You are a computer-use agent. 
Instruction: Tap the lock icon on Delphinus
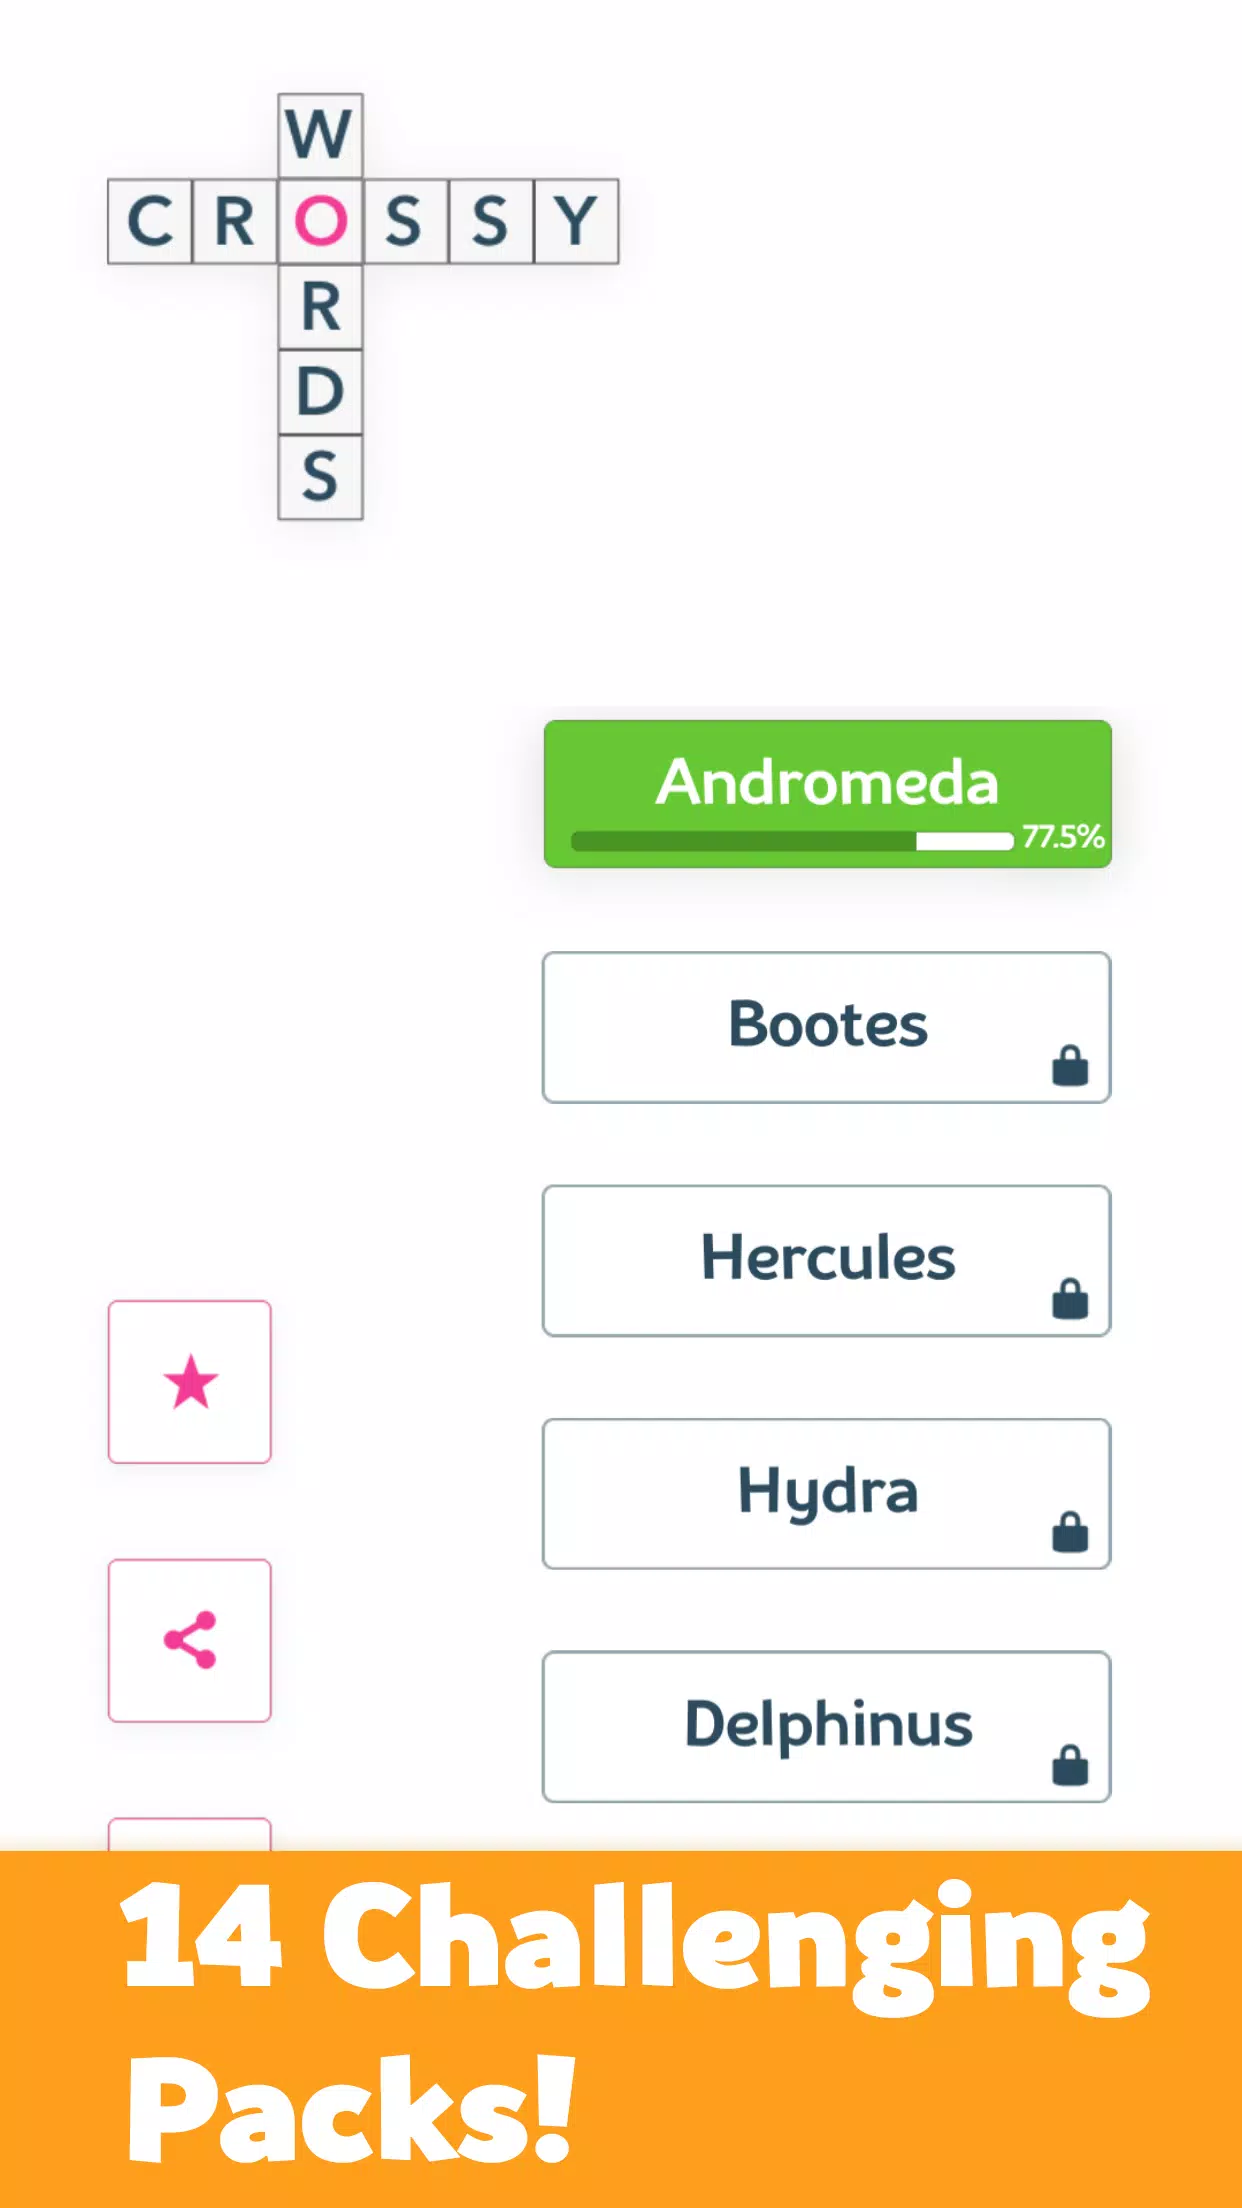(x=1070, y=1764)
